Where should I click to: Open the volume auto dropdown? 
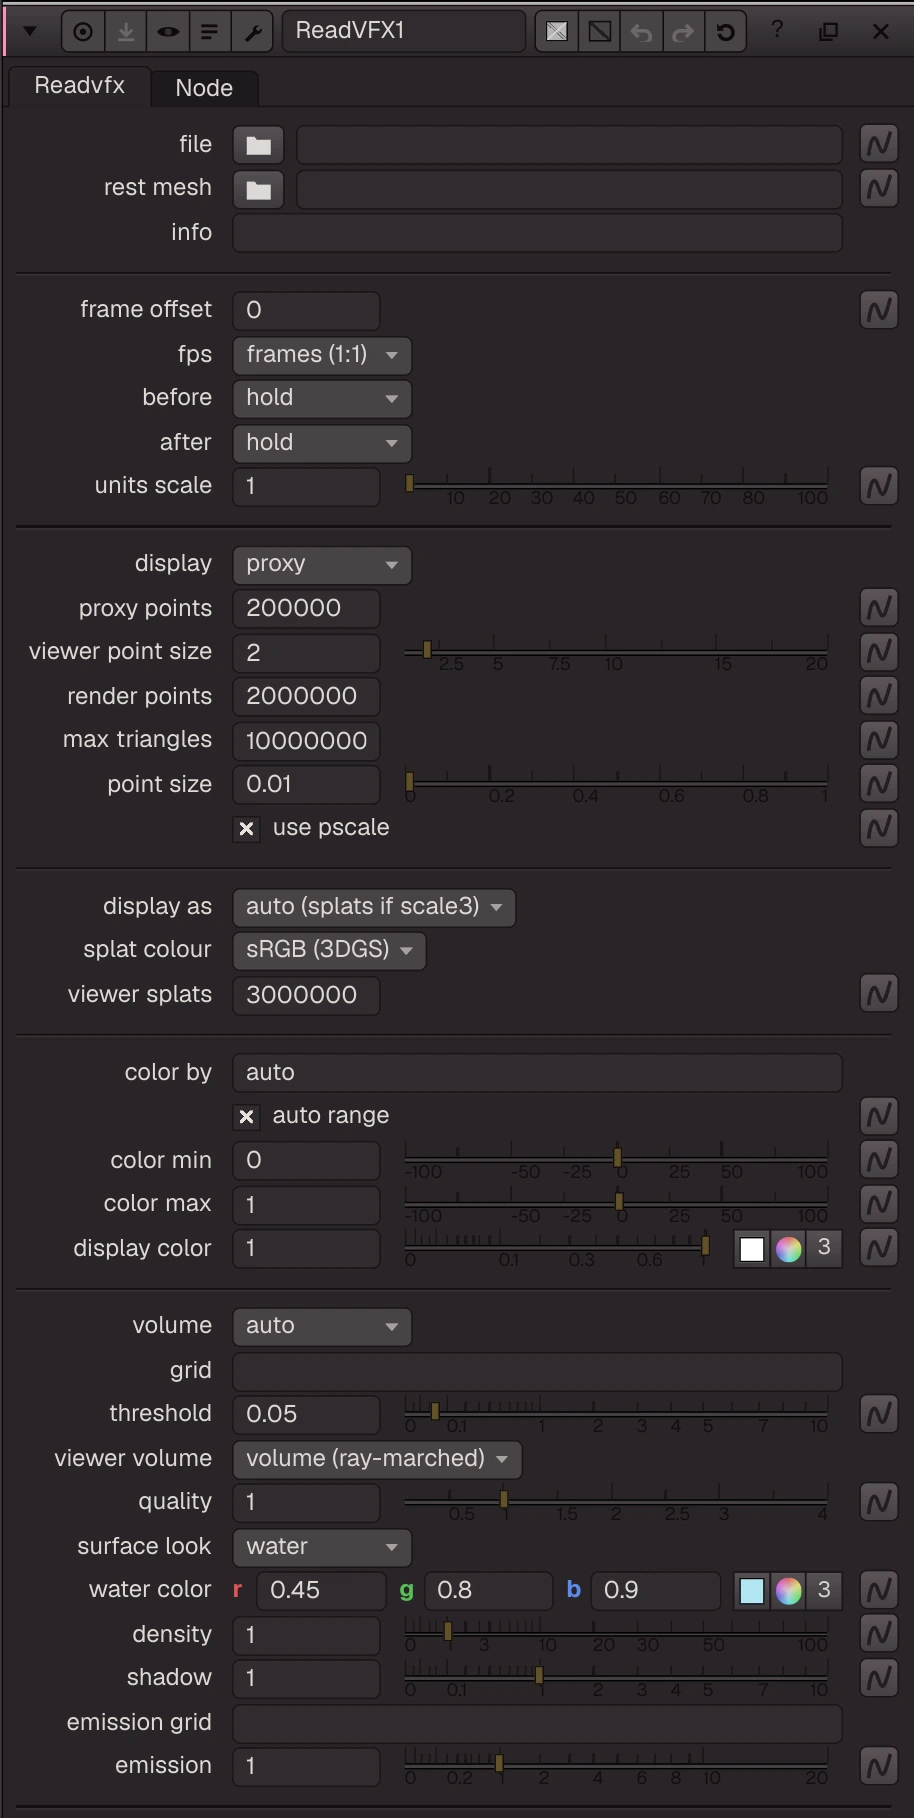pyautogui.click(x=322, y=1326)
